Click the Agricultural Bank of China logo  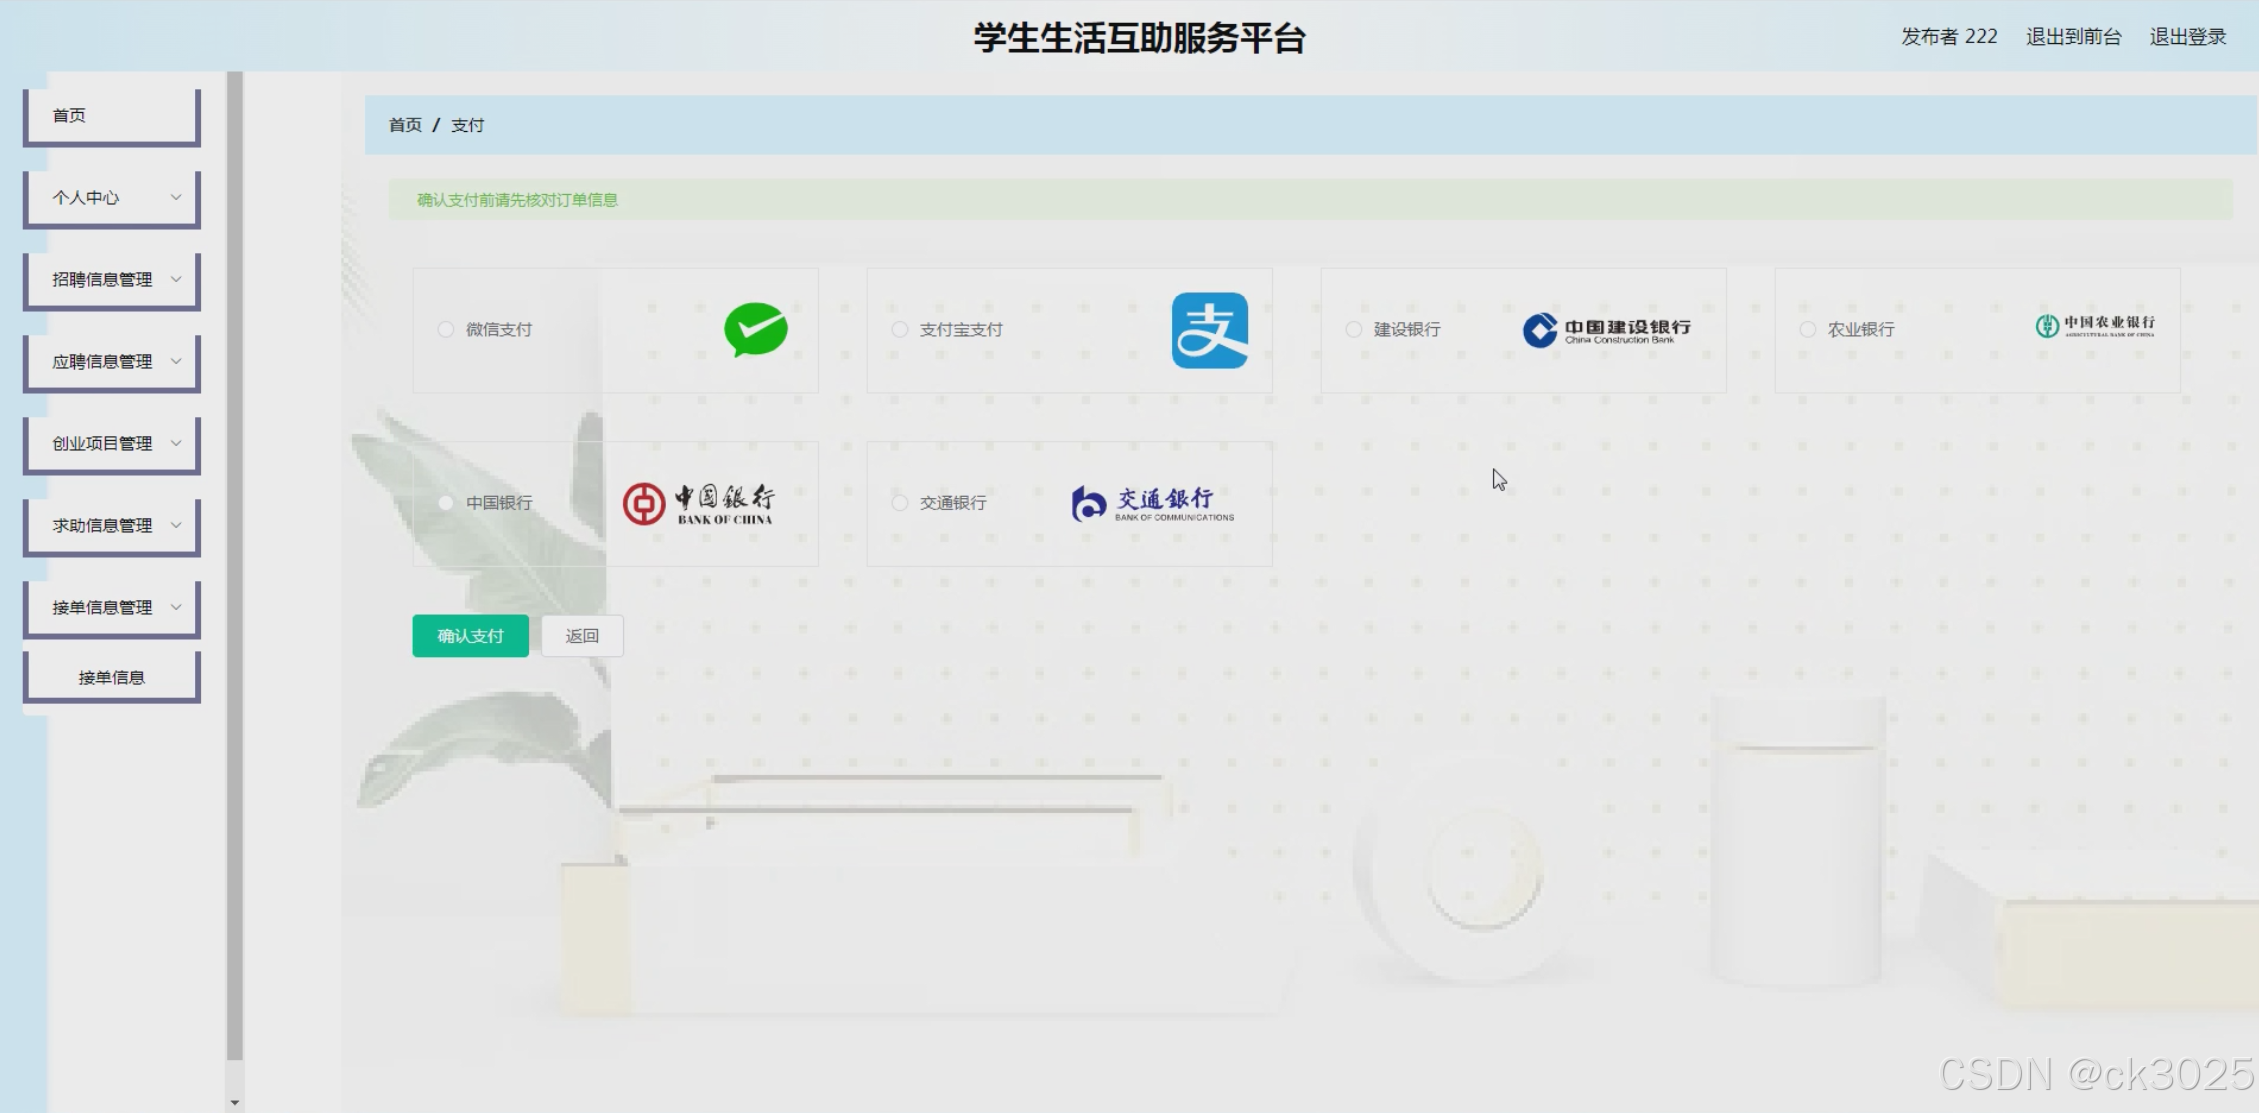pyautogui.click(x=2094, y=326)
